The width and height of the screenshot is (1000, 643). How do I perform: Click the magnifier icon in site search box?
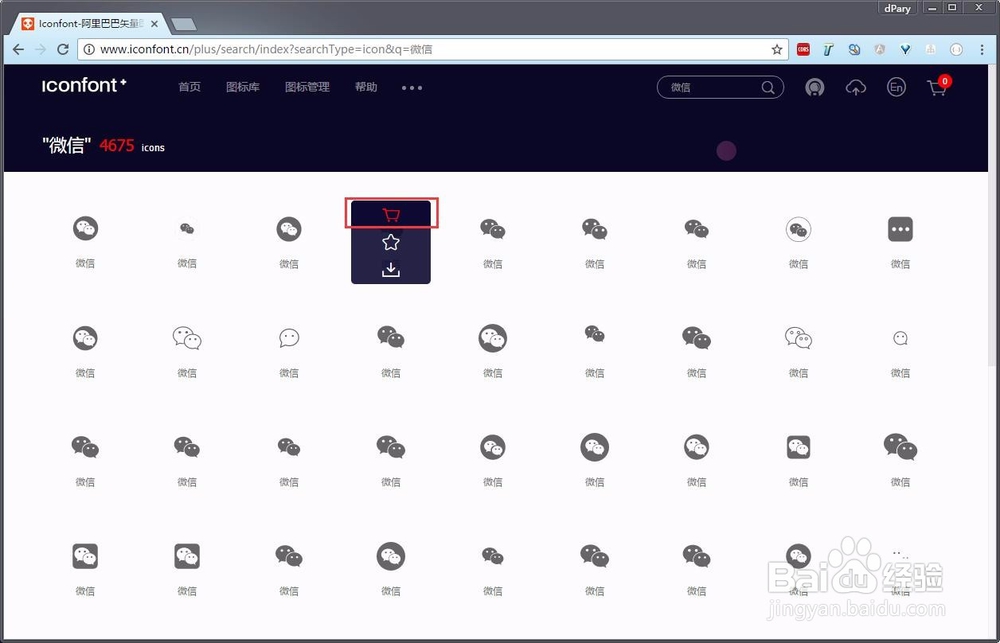coord(768,87)
